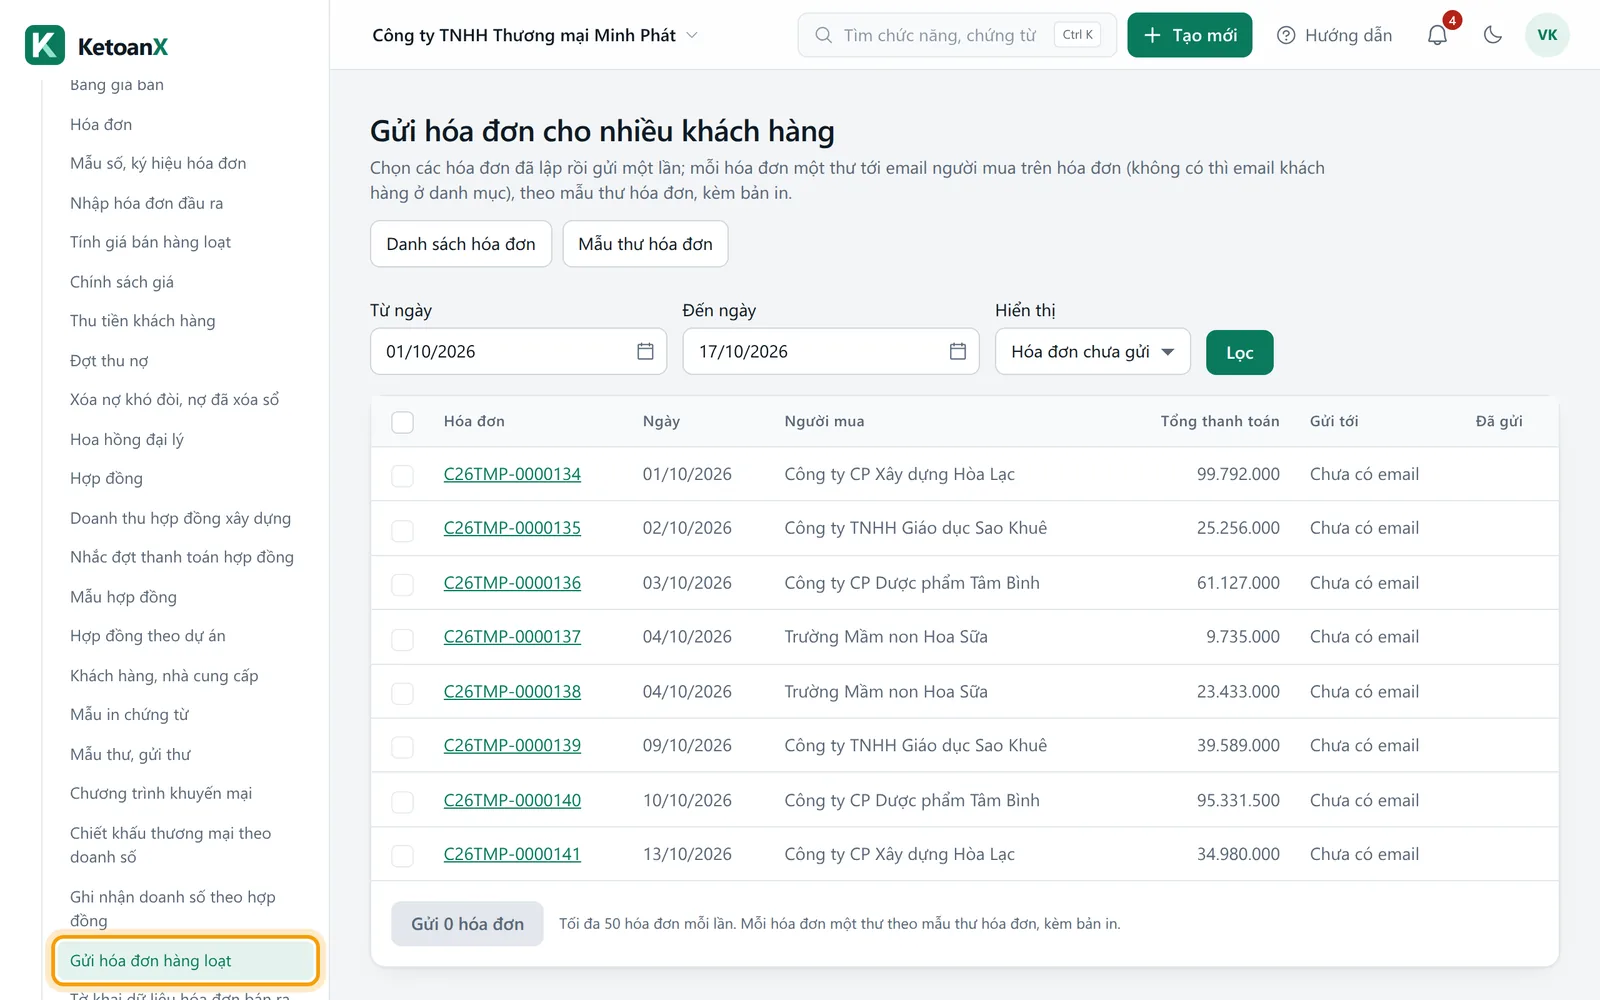Image resolution: width=1600 pixels, height=1000 pixels.
Task: Open invoice link C26TMP-0000138
Action: [x=512, y=691]
